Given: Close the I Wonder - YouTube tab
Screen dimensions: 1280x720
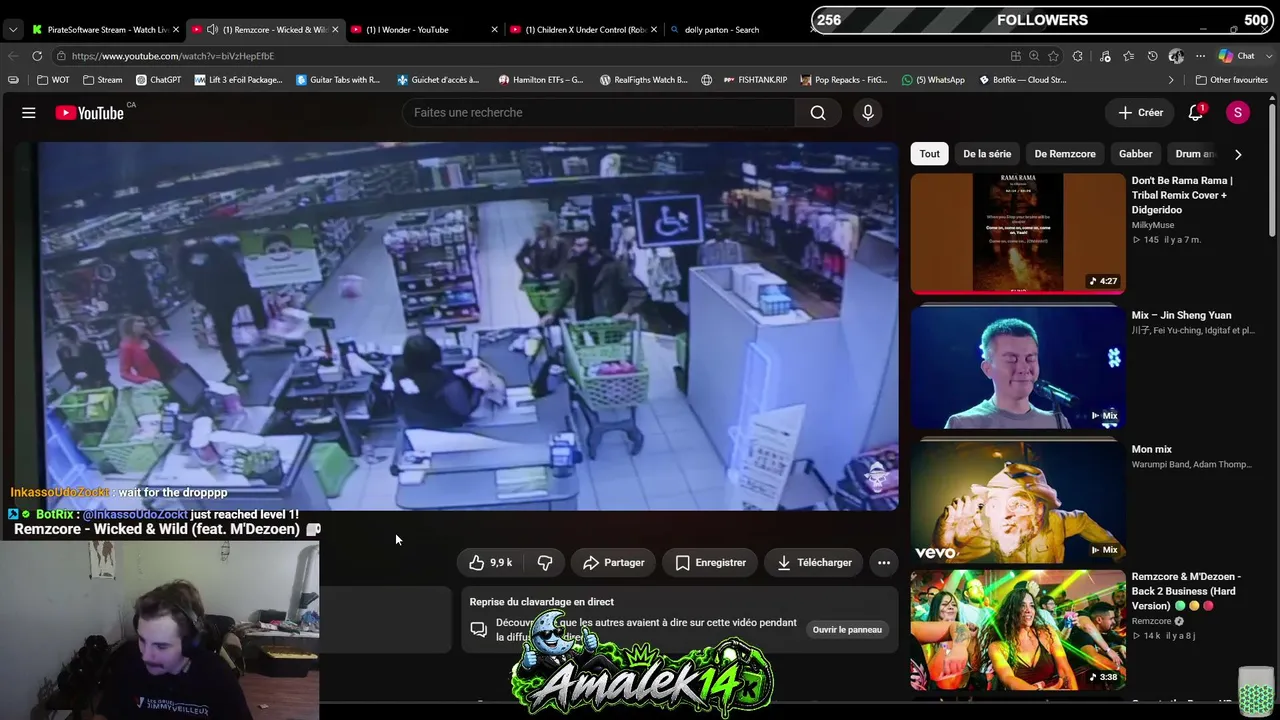Looking at the screenshot, I should (494, 30).
